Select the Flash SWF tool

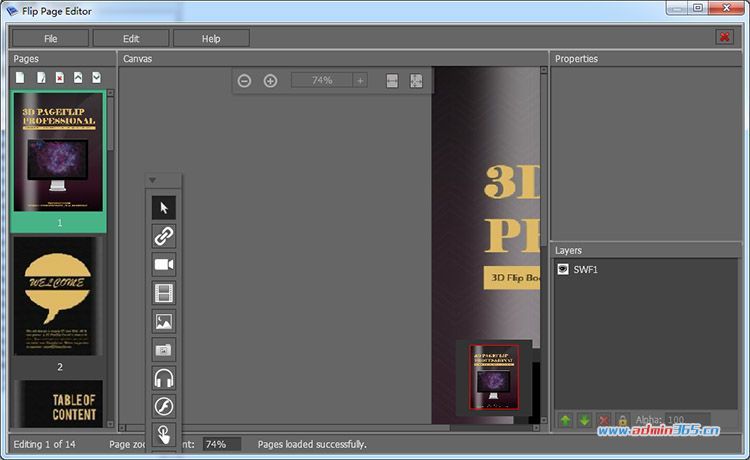[x=164, y=406]
